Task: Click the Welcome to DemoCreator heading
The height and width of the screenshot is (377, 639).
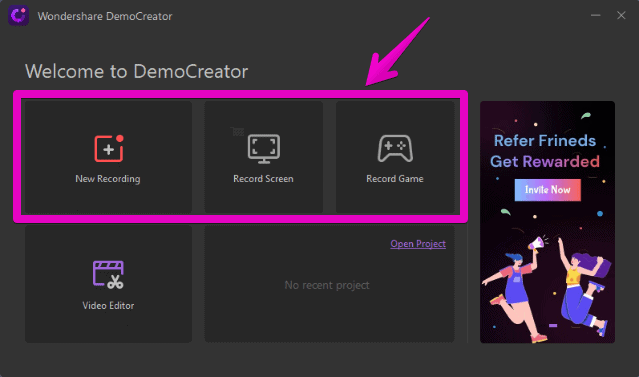Action: point(137,72)
